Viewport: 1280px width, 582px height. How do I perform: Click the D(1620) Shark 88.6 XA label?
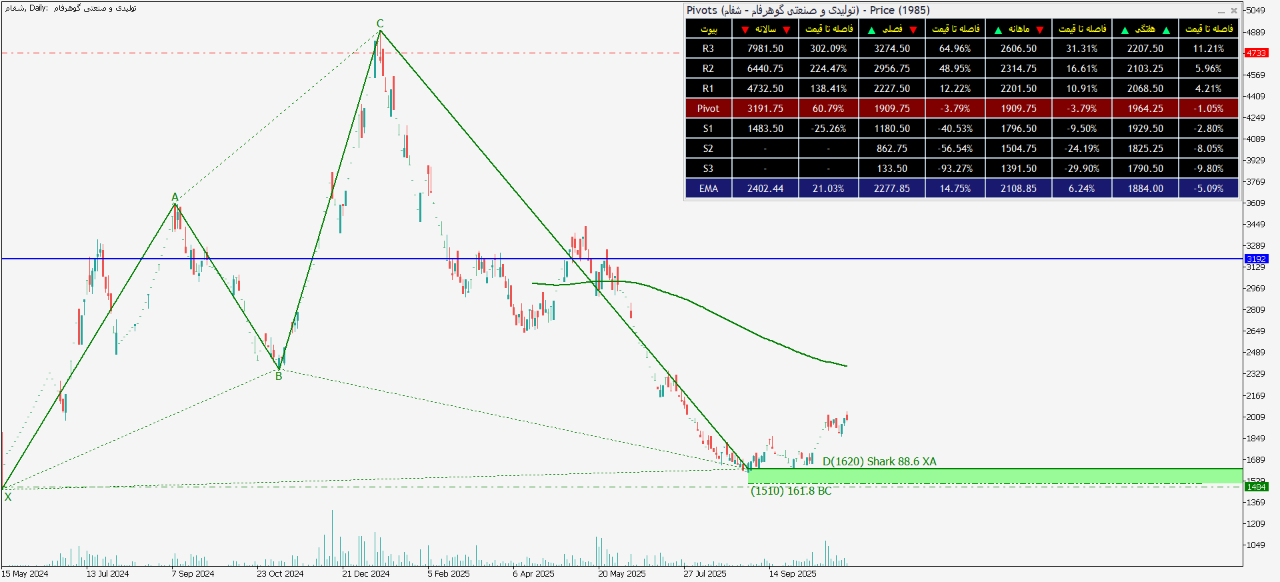tap(878, 461)
